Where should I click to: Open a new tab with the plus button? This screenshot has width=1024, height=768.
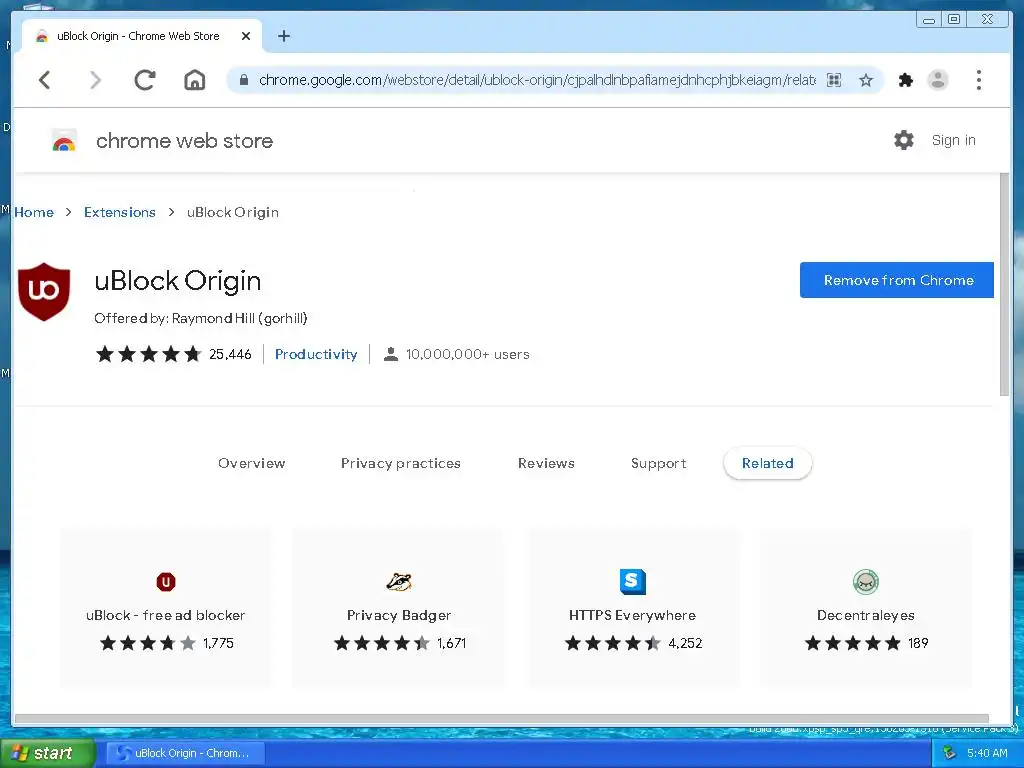283,37
